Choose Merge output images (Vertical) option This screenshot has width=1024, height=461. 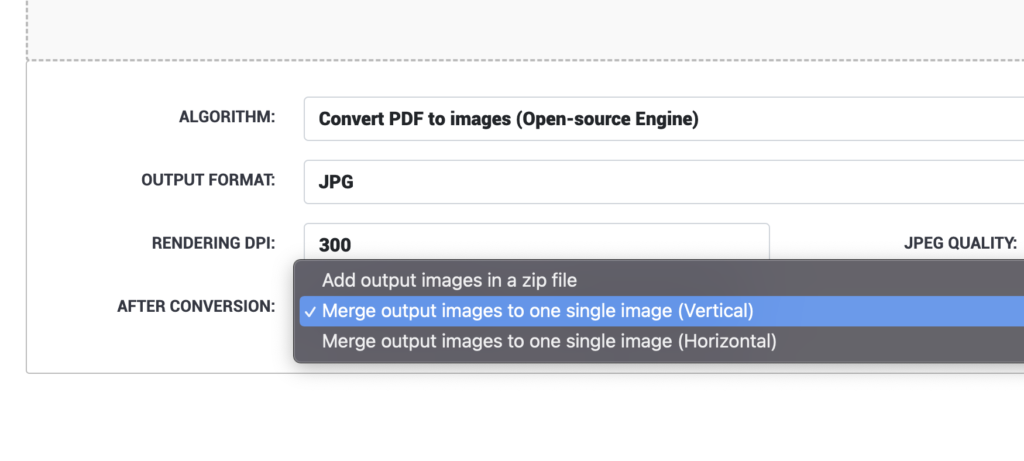[662, 311]
